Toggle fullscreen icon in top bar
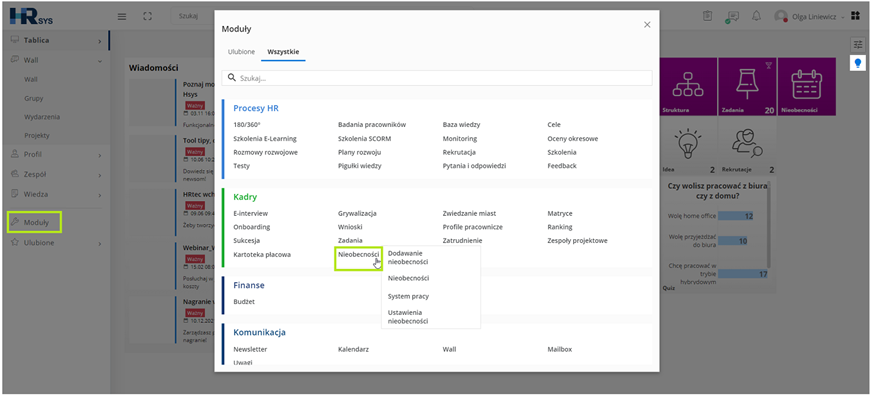Image resolution: width=872 pixels, height=397 pixels. pos(147,16)
